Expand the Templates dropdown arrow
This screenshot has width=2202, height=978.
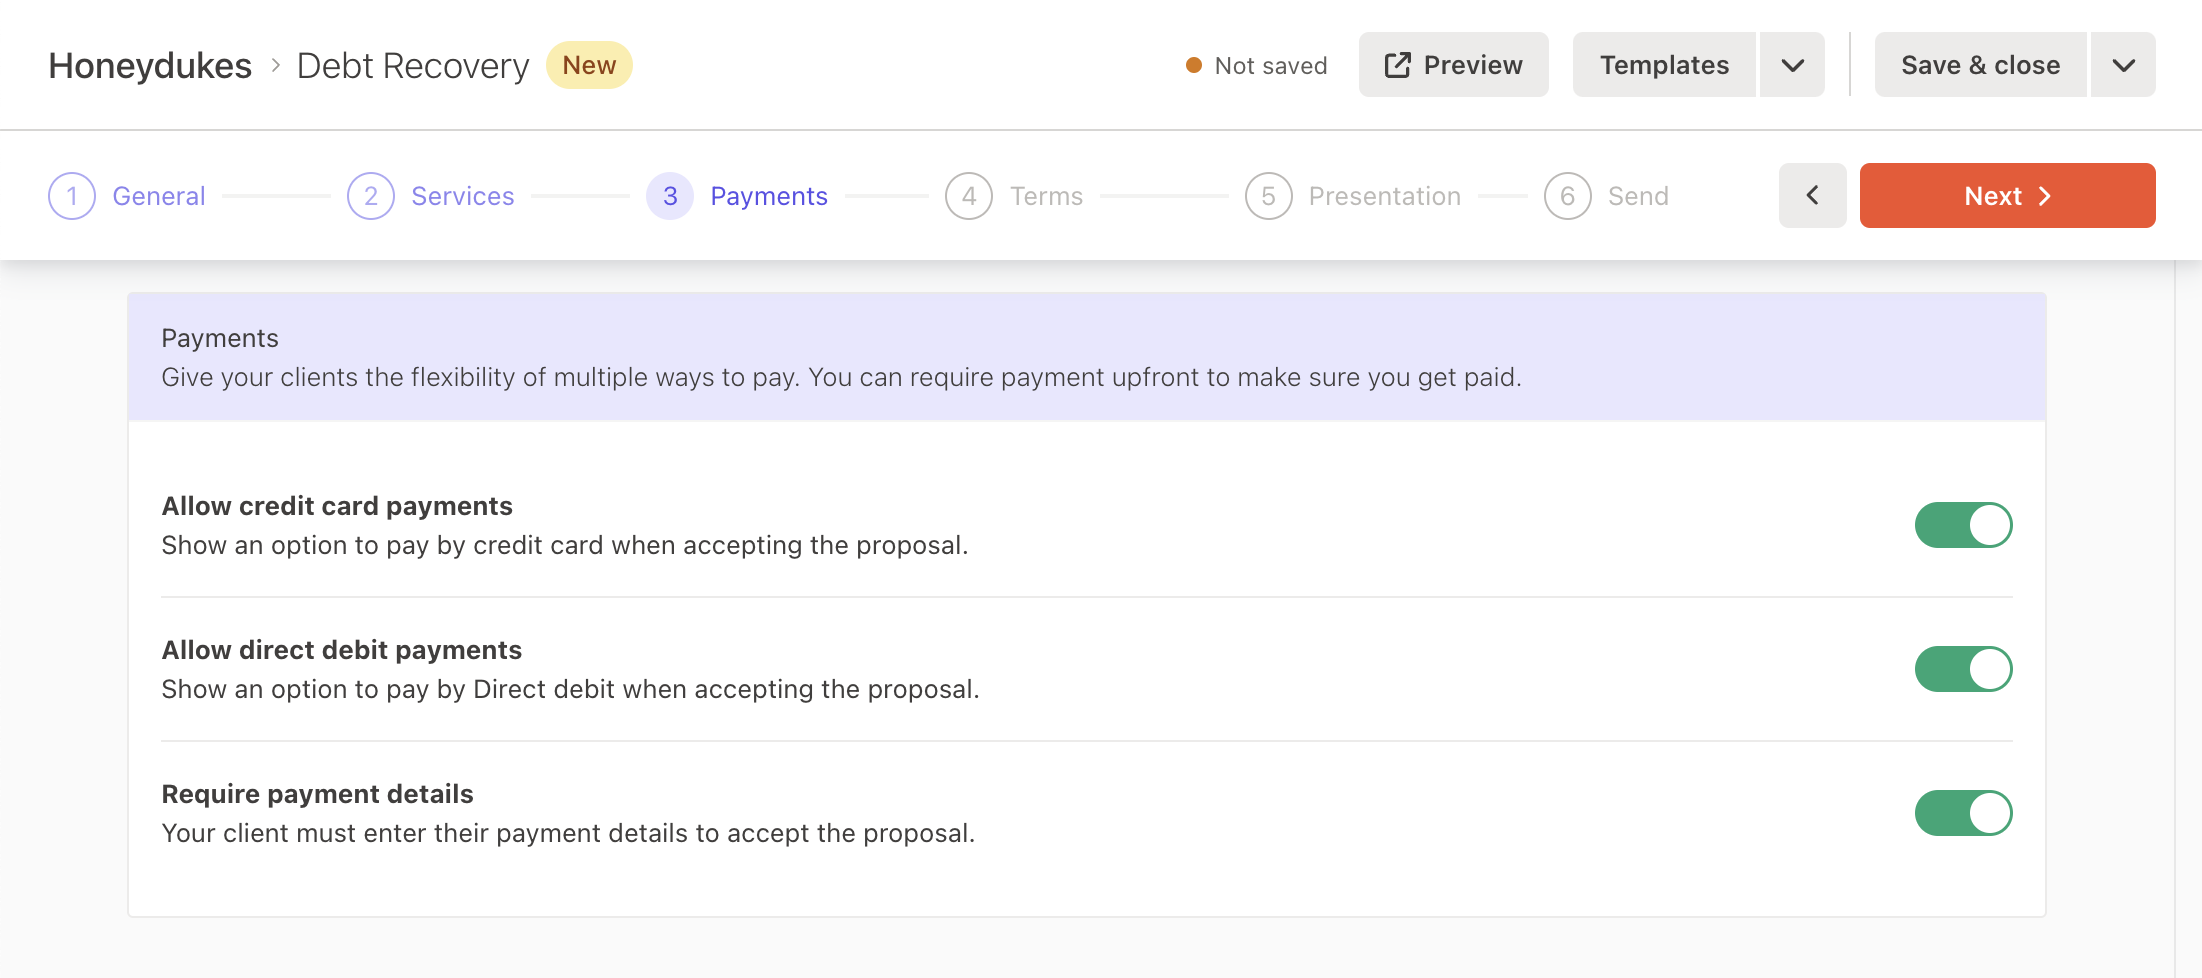pyautogui.click(x=1792, y=65)
